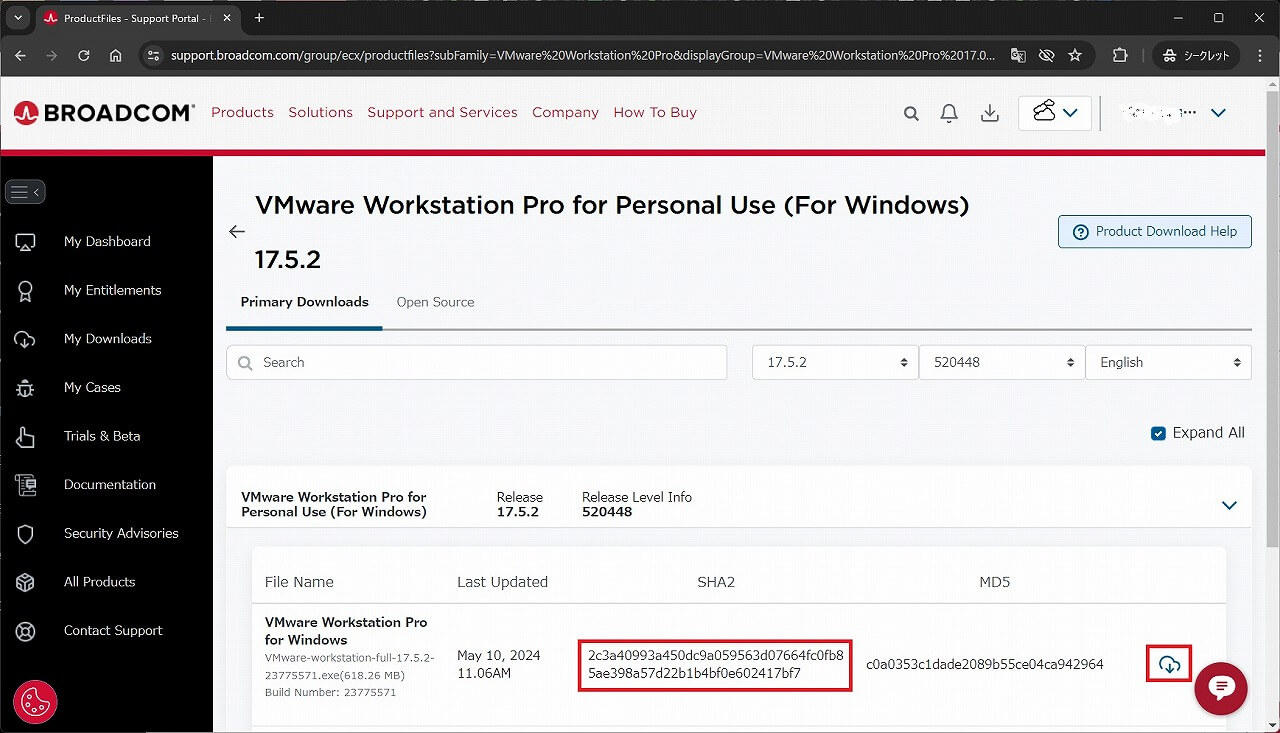Switch to the Open Source tab

tap(435, 302)
